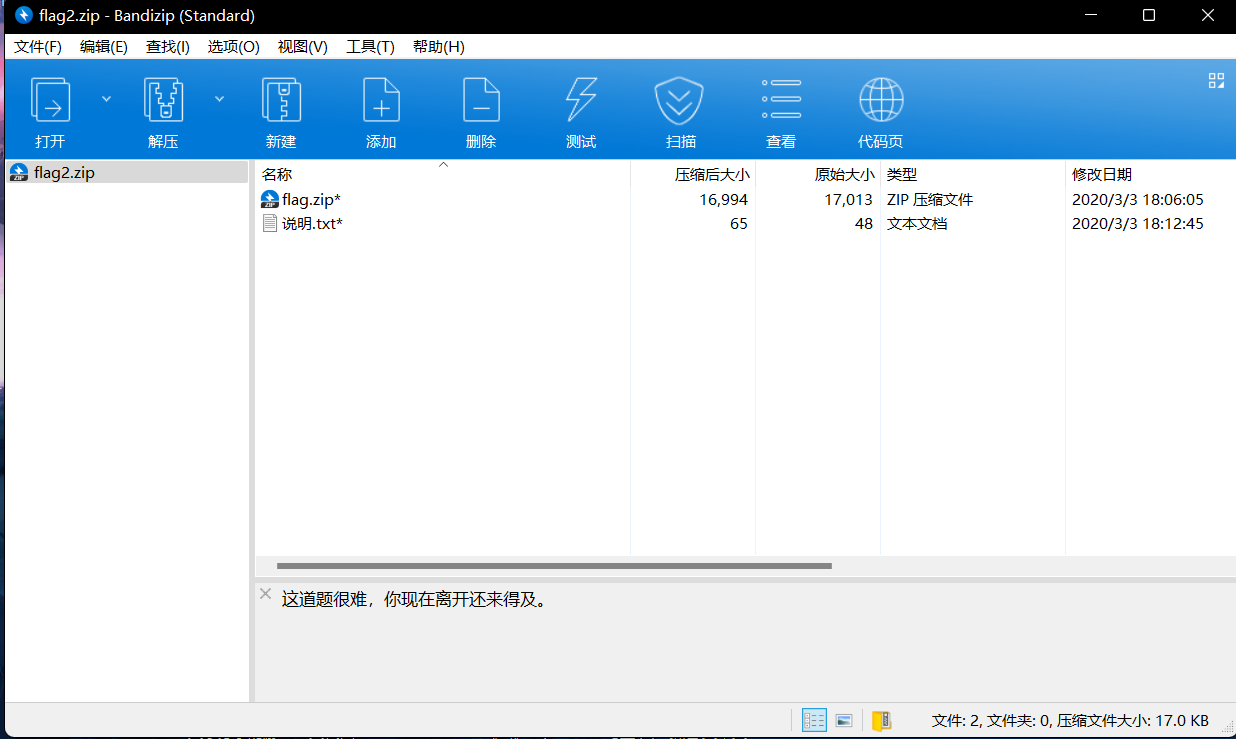The width and height of the screenshot is (1236, 739).
Task: Click the 16,994 compressed size cell
Action: click(723, 199)
